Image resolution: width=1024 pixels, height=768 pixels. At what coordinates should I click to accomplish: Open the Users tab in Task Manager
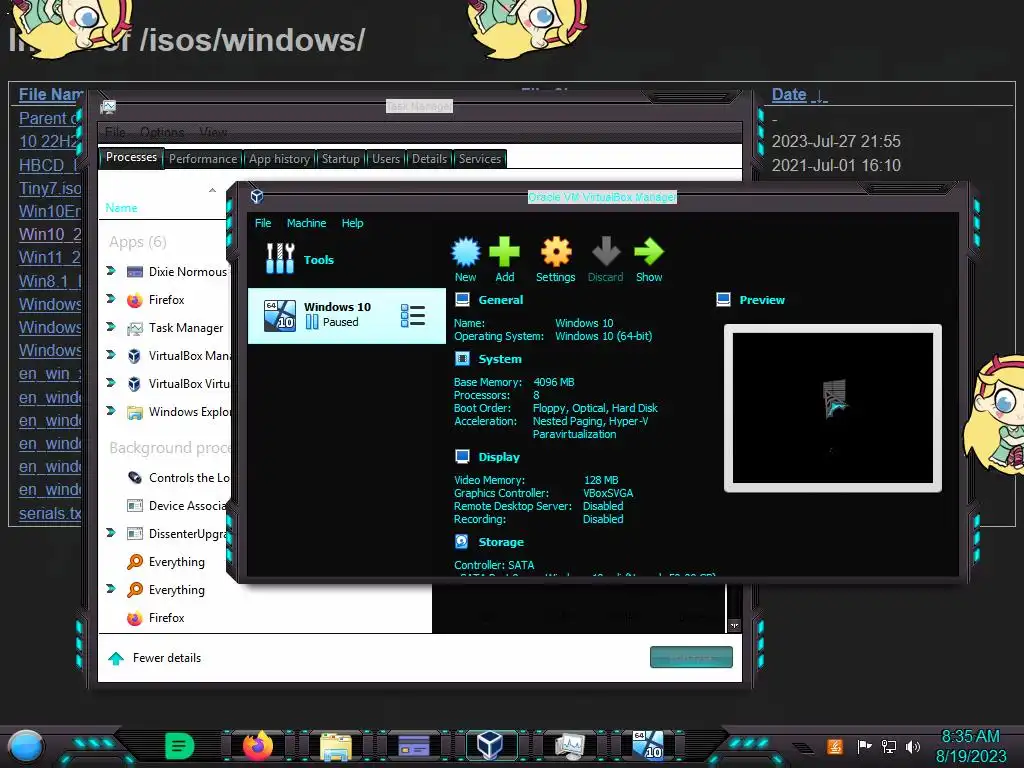point(386,159)
